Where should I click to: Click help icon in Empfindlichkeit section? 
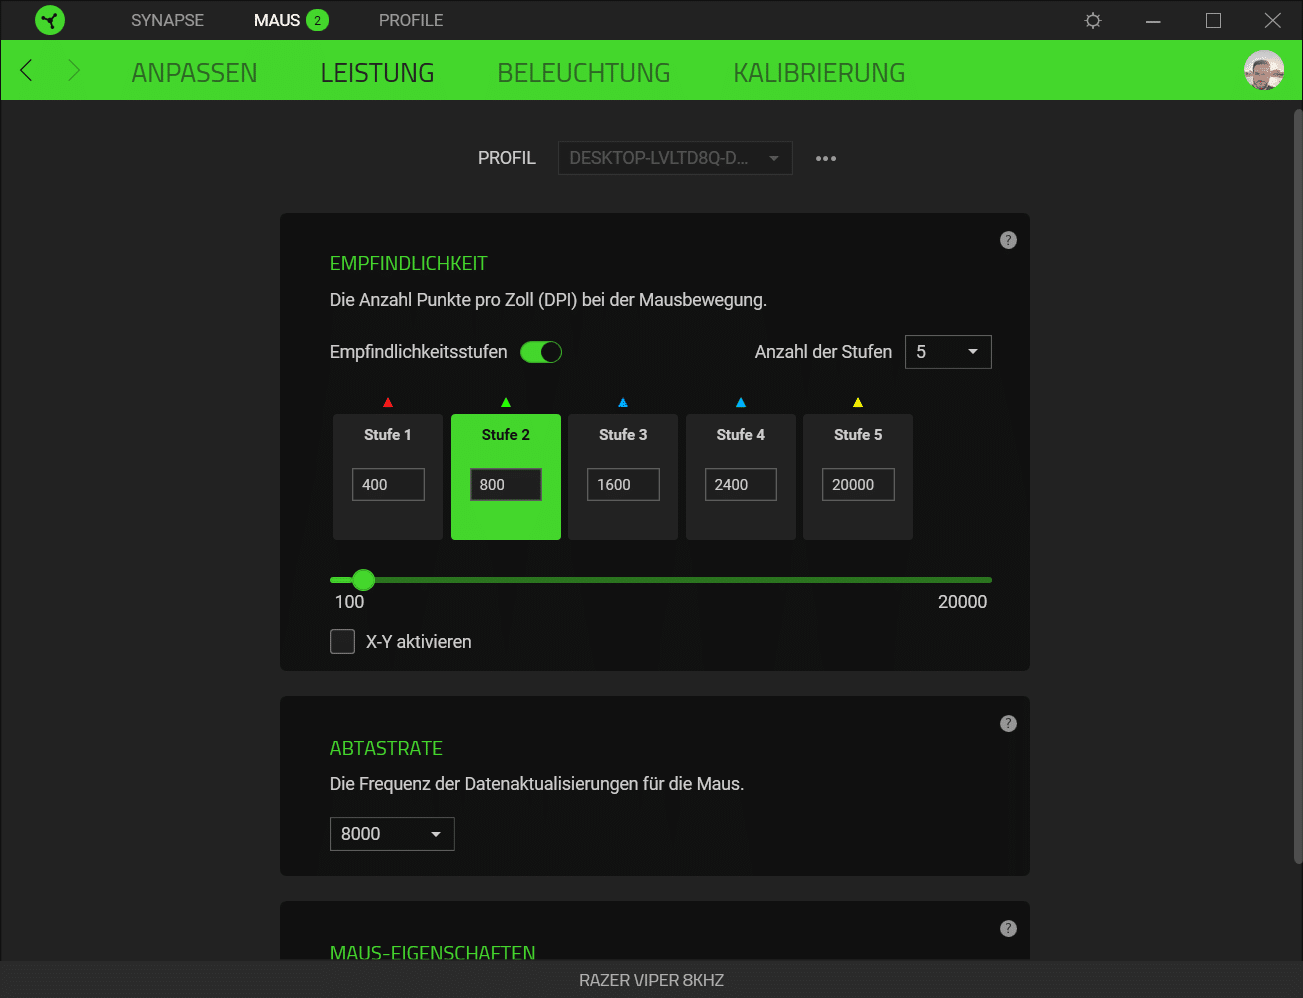pyautogui.click(x=1008, y=240)
